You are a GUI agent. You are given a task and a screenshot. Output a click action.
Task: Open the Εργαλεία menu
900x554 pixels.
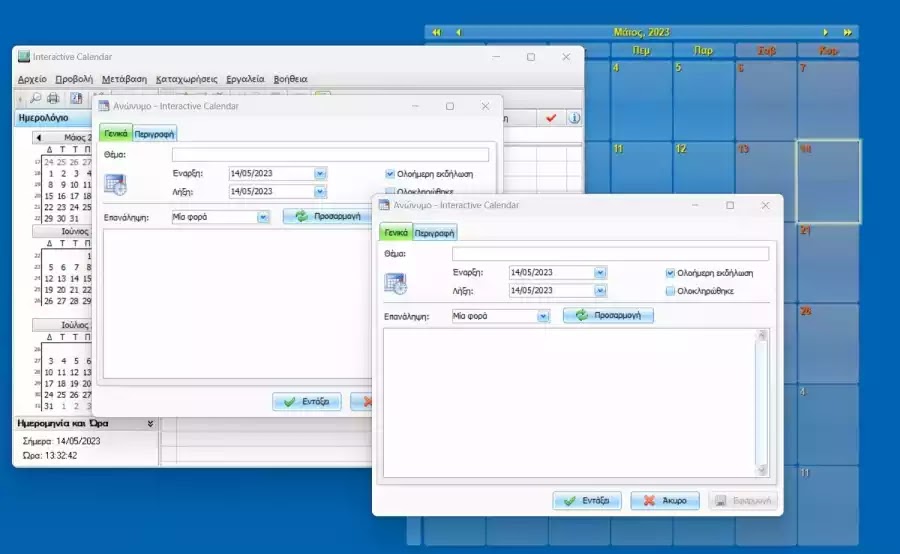(245, 79)
